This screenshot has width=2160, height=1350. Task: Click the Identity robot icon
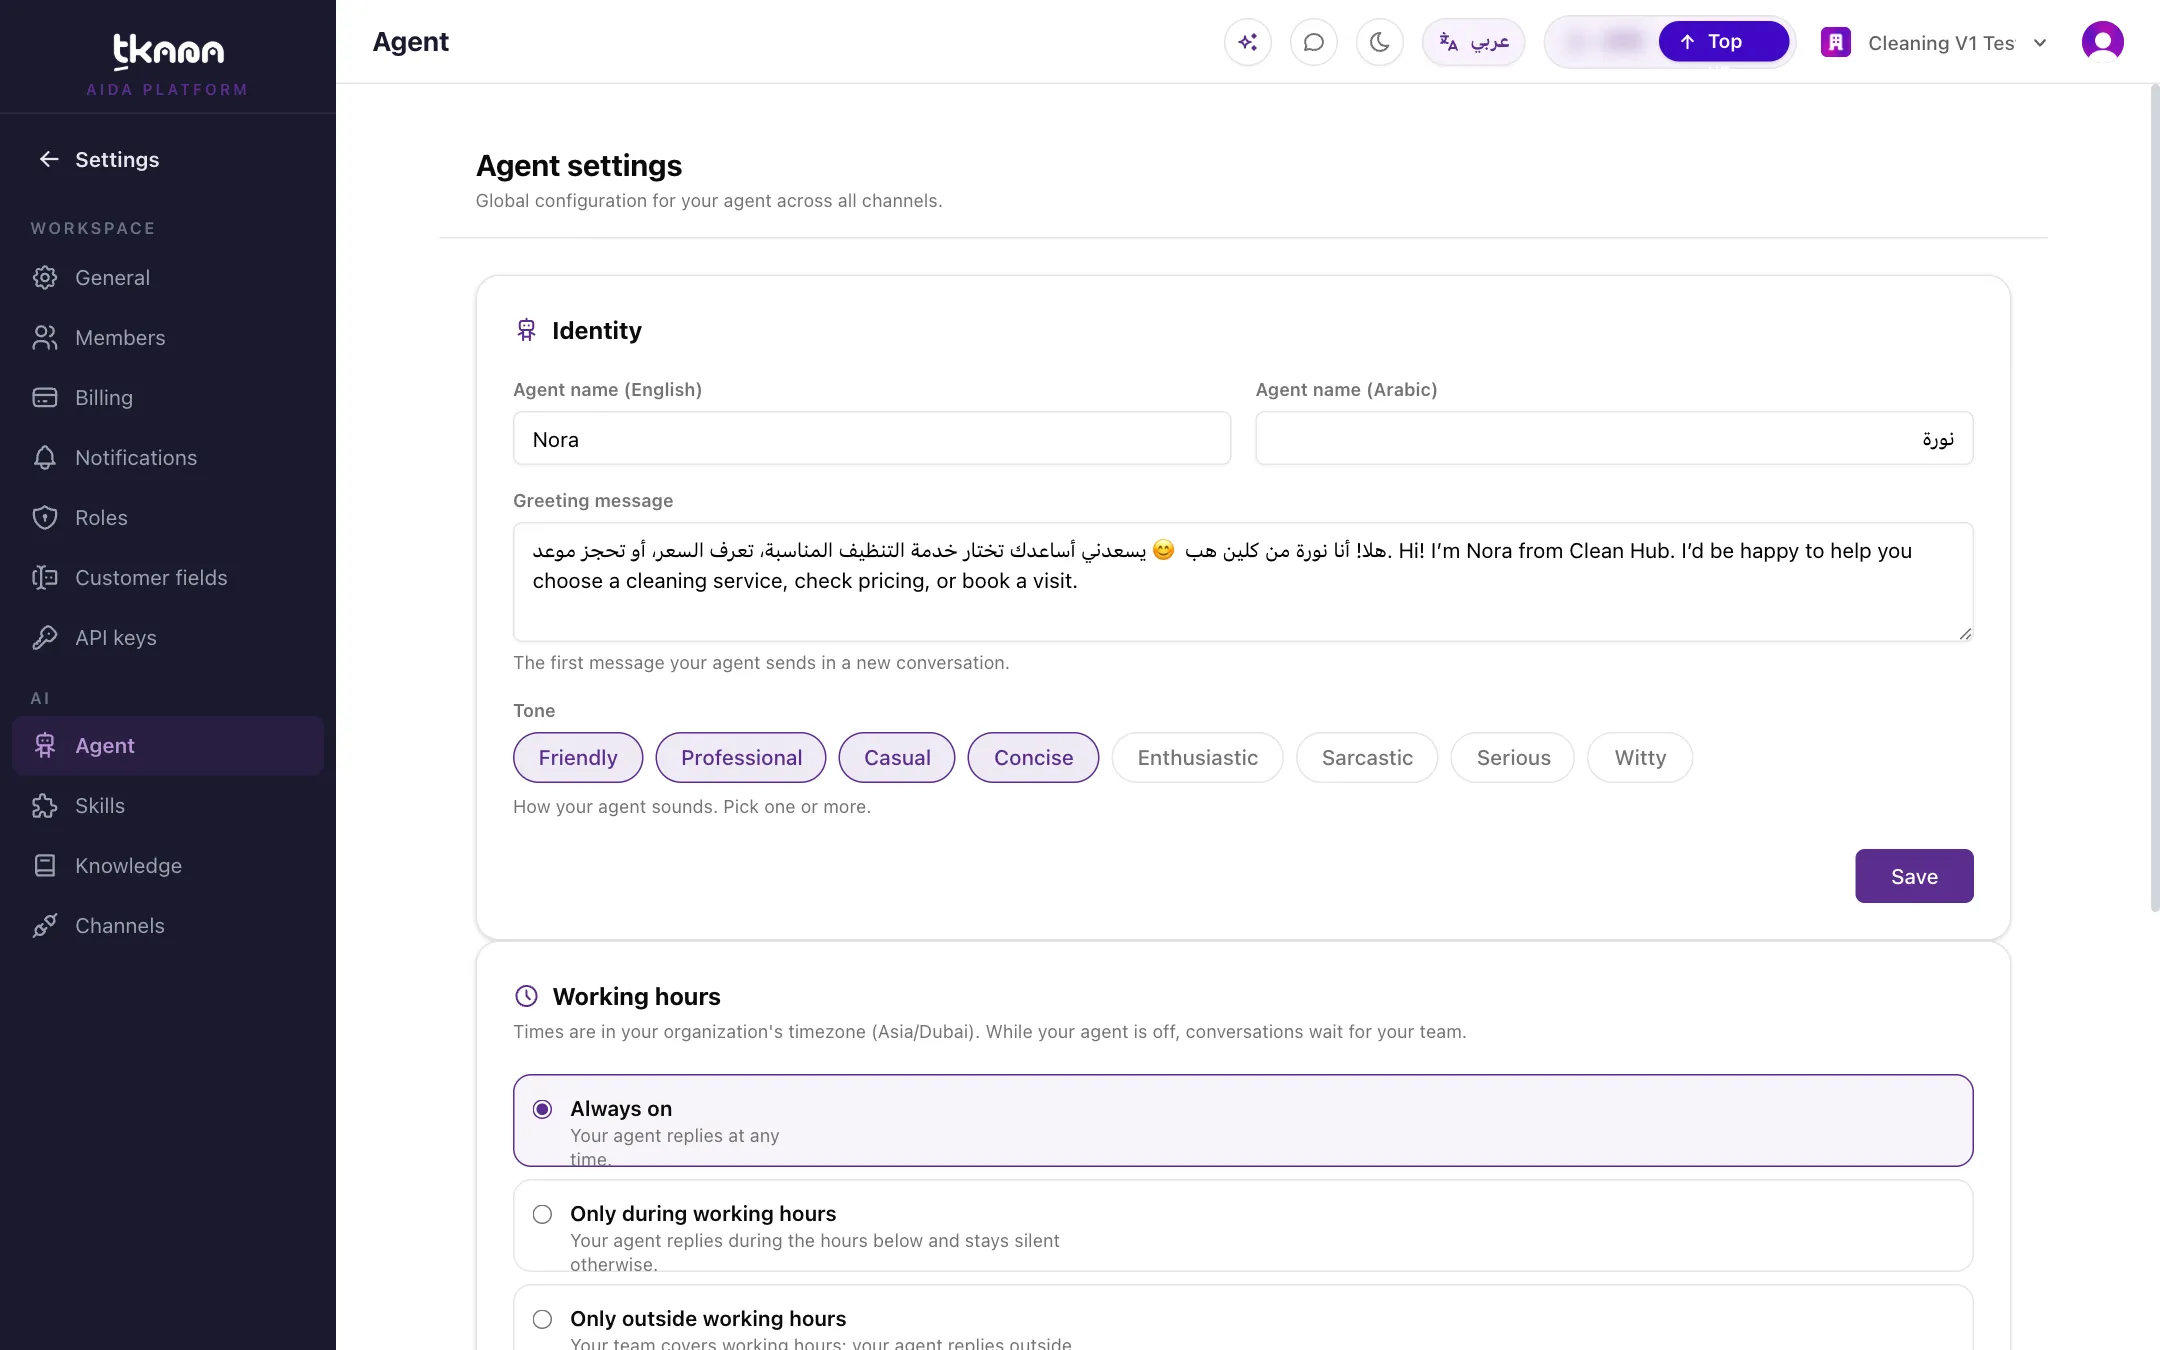pyautogui.click(x=526, y=330)
